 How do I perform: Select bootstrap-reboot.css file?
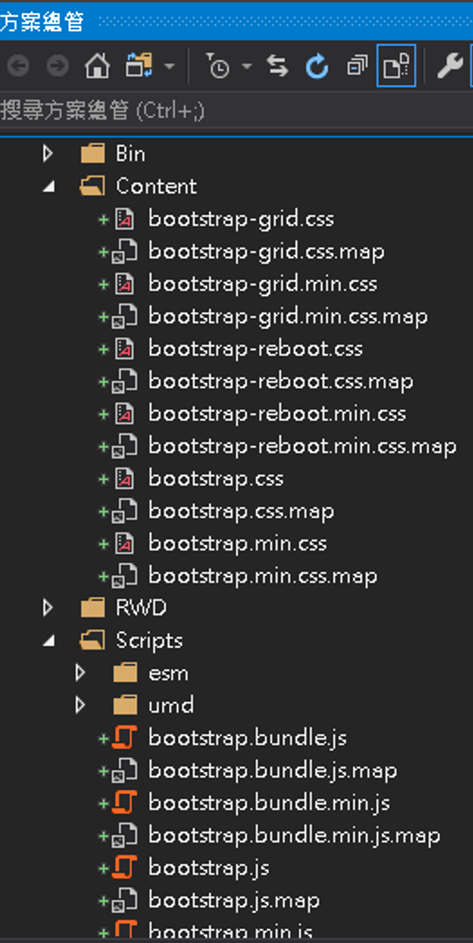point(255,349)
